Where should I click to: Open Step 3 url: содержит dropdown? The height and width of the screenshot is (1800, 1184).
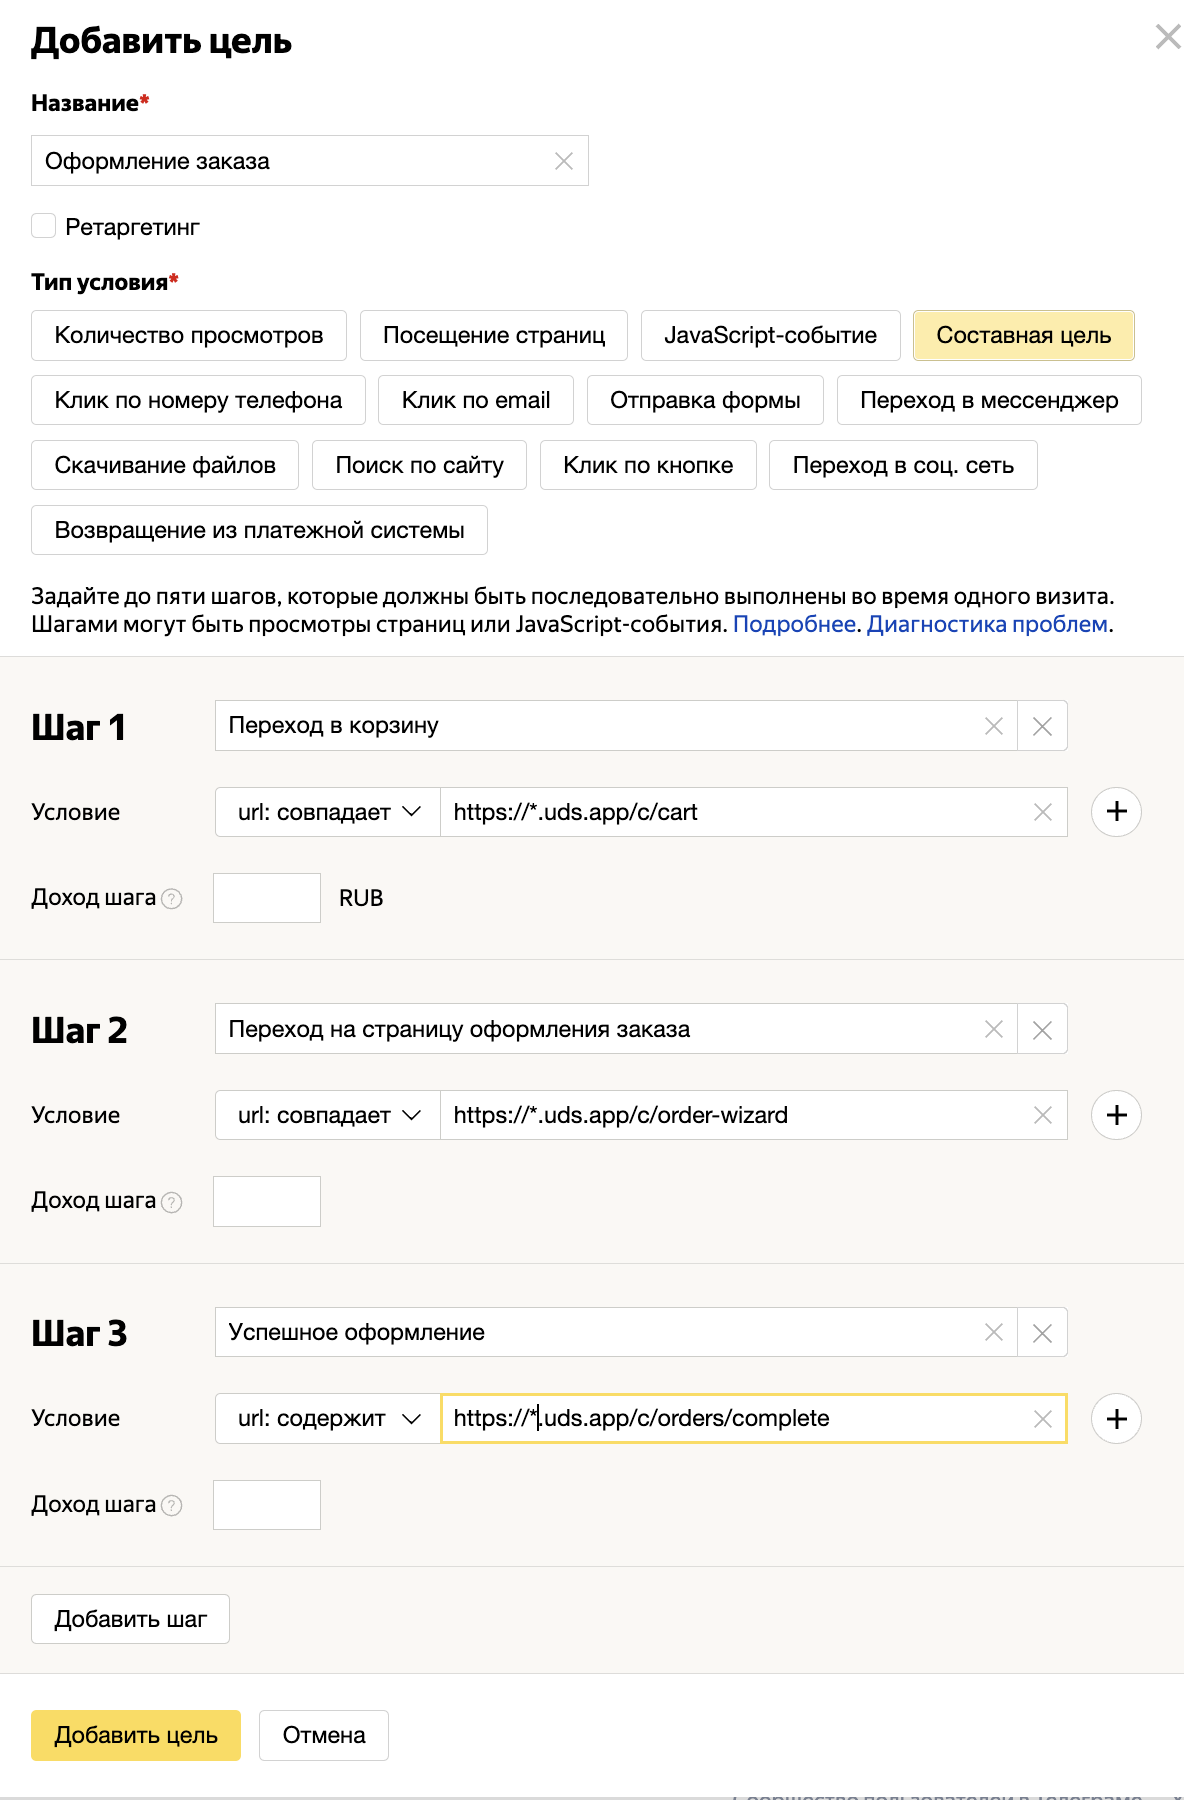click(x=328, y=1418)
